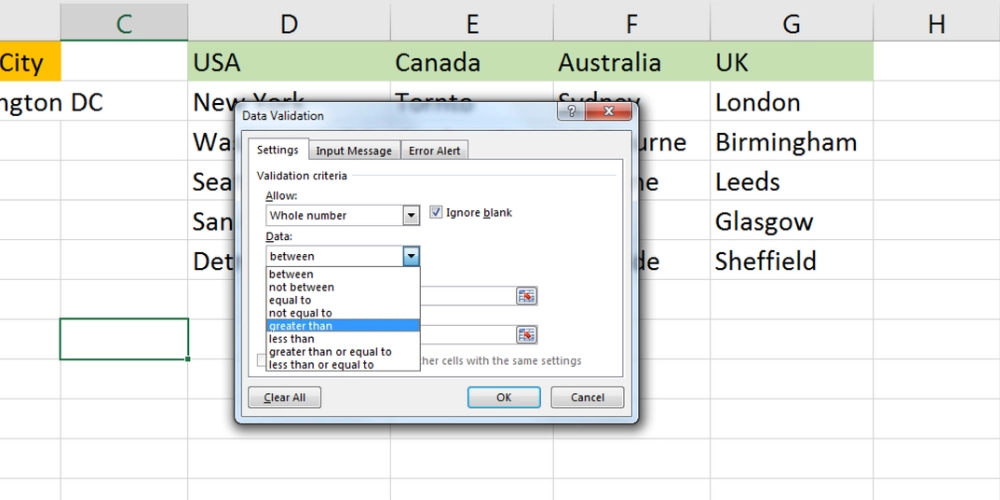Click the USA header cell
Viewport: 1000px width, 500px height.
coord(289,61)
